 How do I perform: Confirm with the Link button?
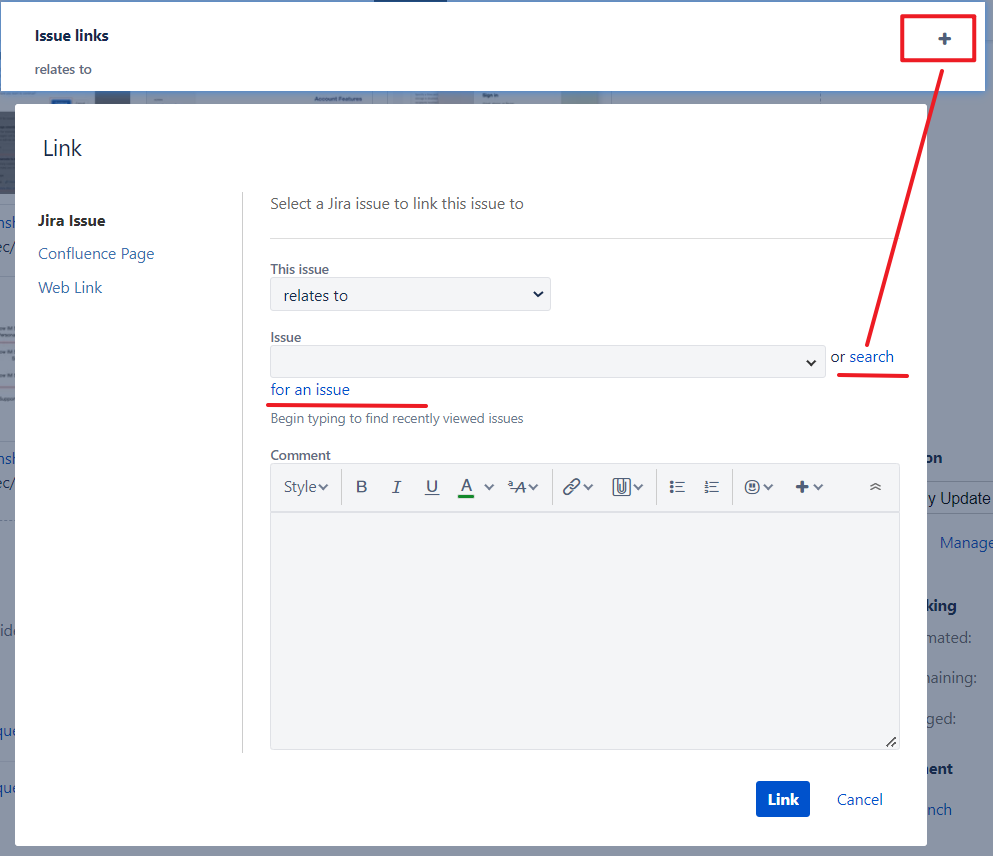[783, 799]
